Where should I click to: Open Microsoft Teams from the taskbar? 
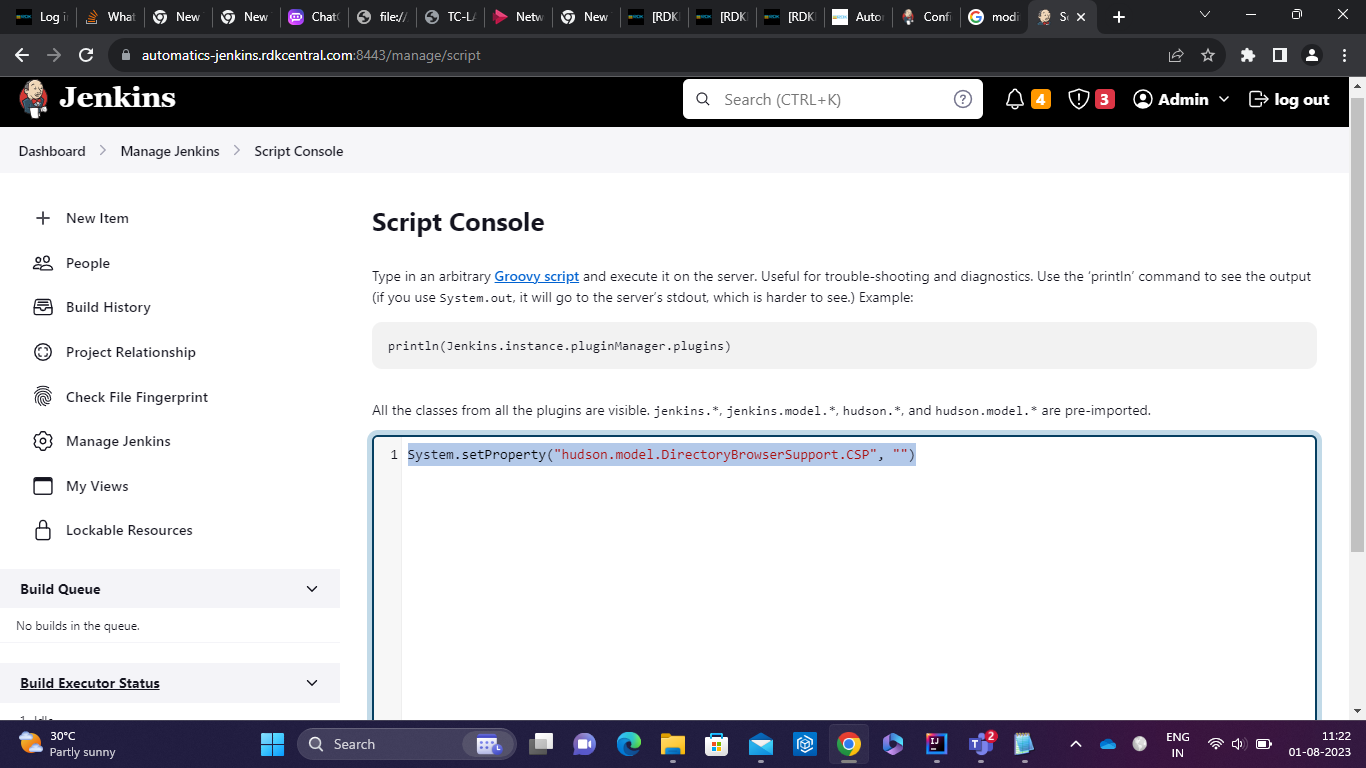coord(980,745)
